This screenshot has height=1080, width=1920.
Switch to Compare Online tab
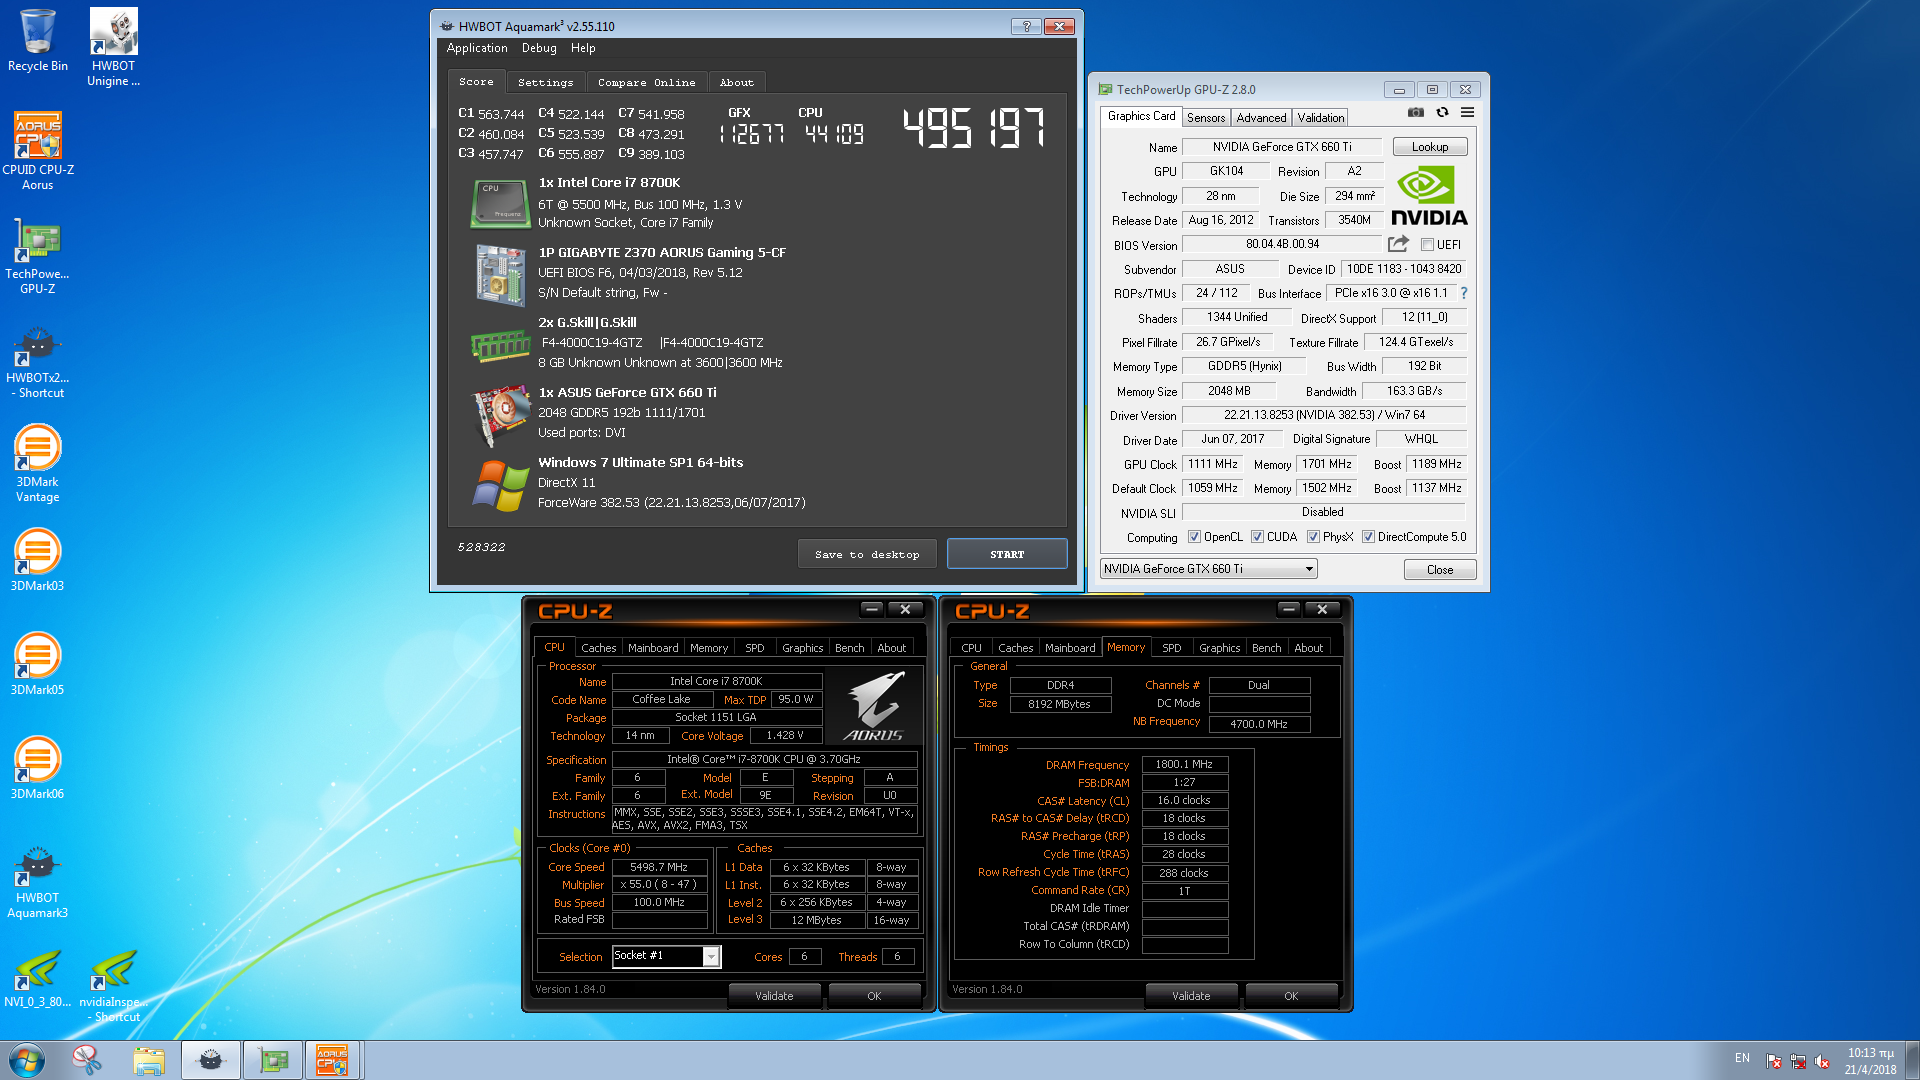(646, 82)
